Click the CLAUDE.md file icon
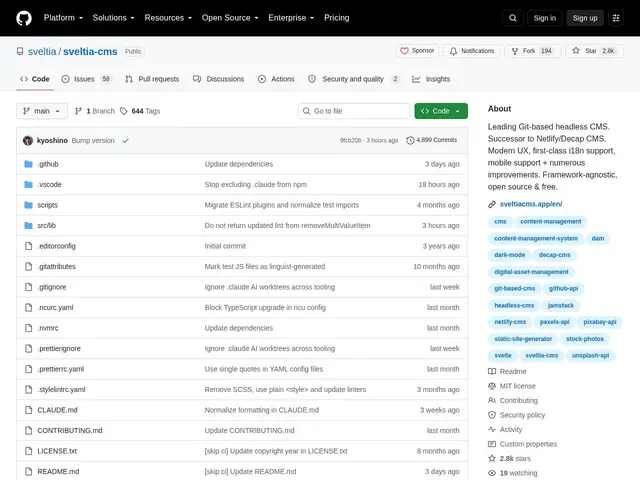The width and height of the screenshot is (640, 480). [x=28, y=410]
